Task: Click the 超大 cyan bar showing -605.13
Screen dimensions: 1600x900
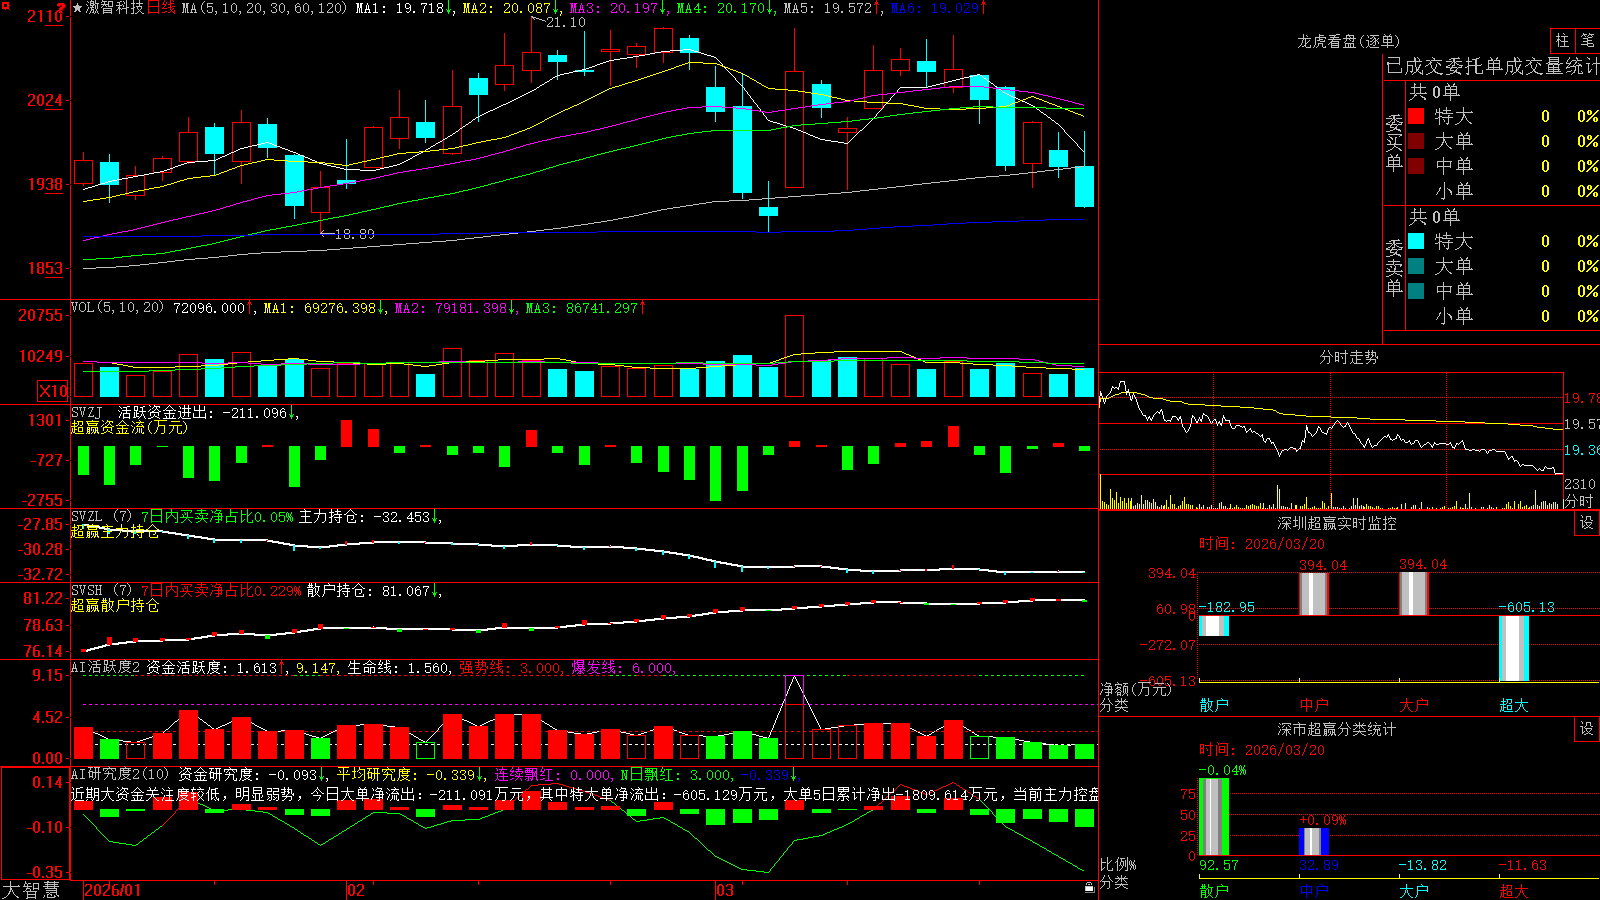Action: [x=1514, y=648]
